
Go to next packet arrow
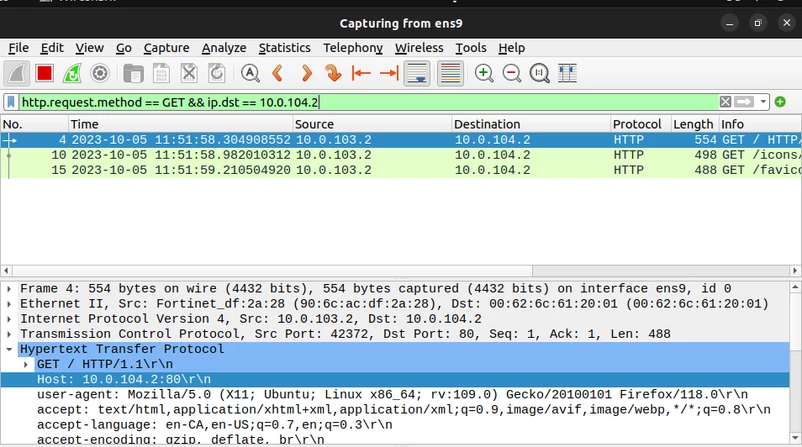pyautogui.click(x=306, y=74)
